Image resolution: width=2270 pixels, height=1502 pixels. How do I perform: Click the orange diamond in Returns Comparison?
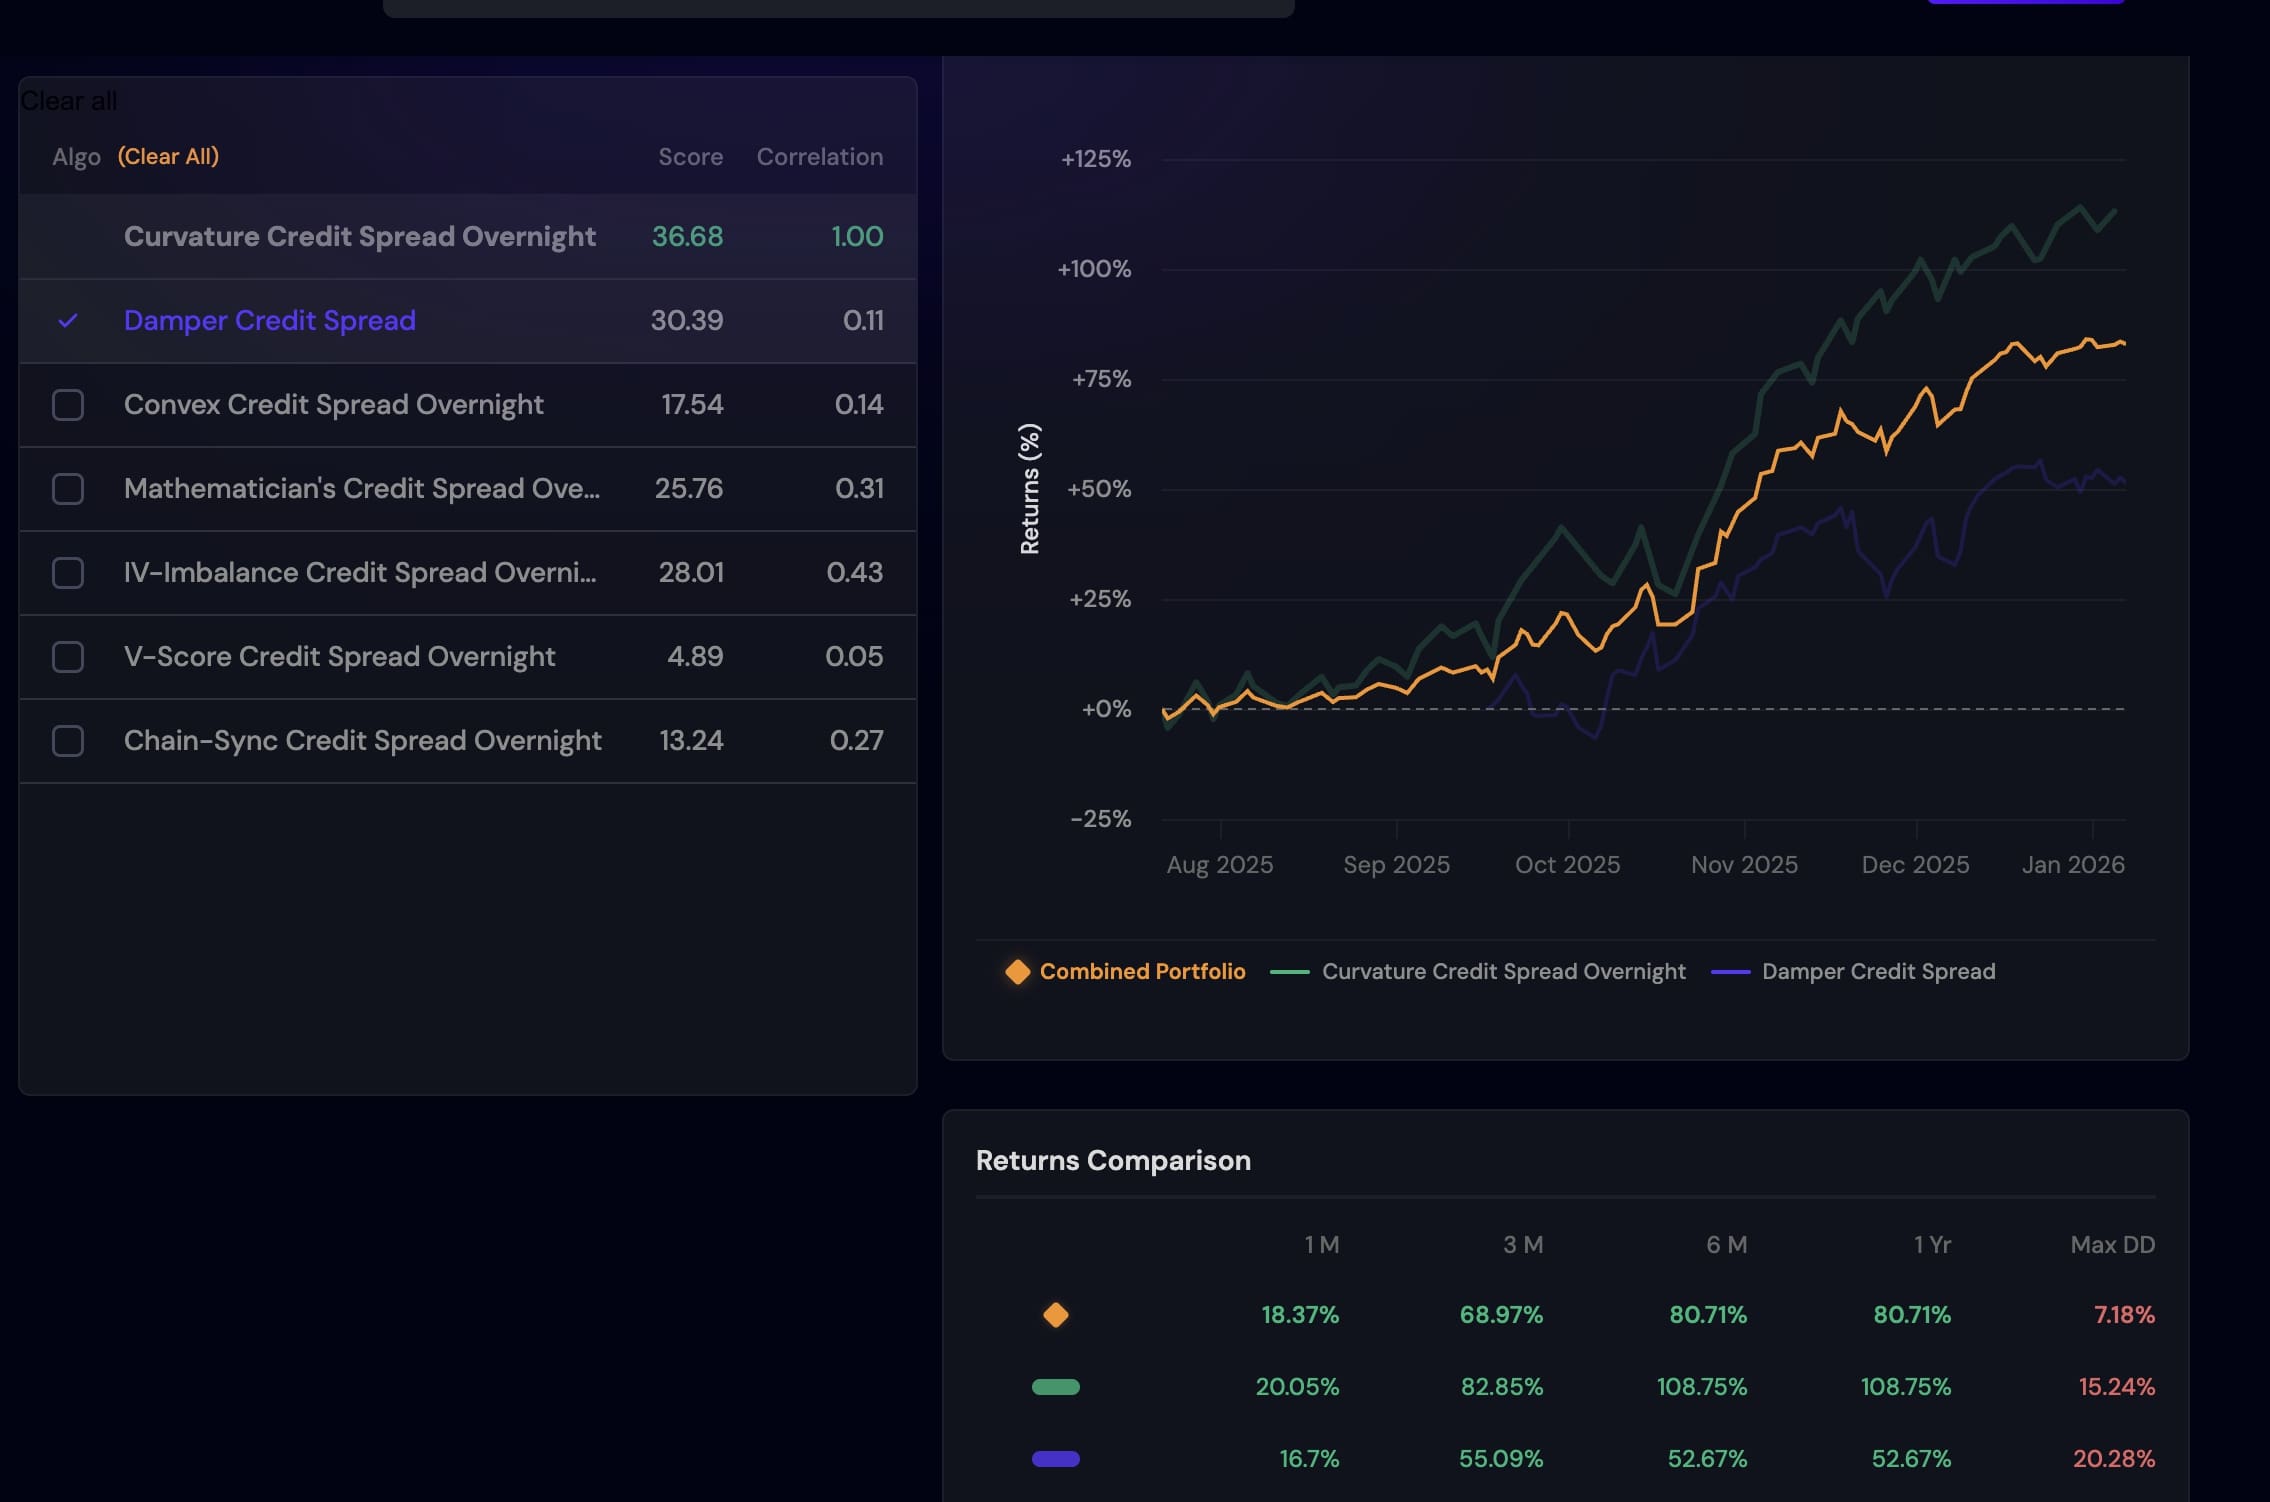tap(1055, 1315)
